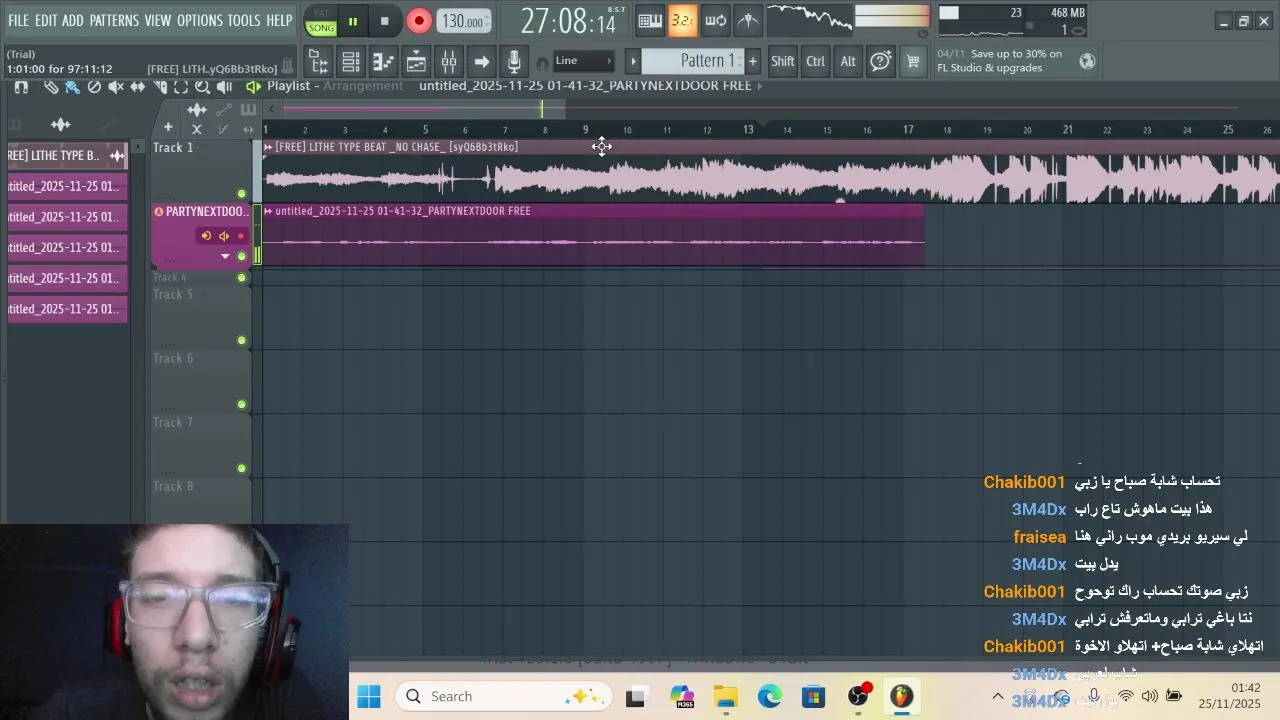This screenshot has height=720, width=1280.
Task: Open the untitled_2025-11-25 clip menu arrow
Action: pos(268,211)
